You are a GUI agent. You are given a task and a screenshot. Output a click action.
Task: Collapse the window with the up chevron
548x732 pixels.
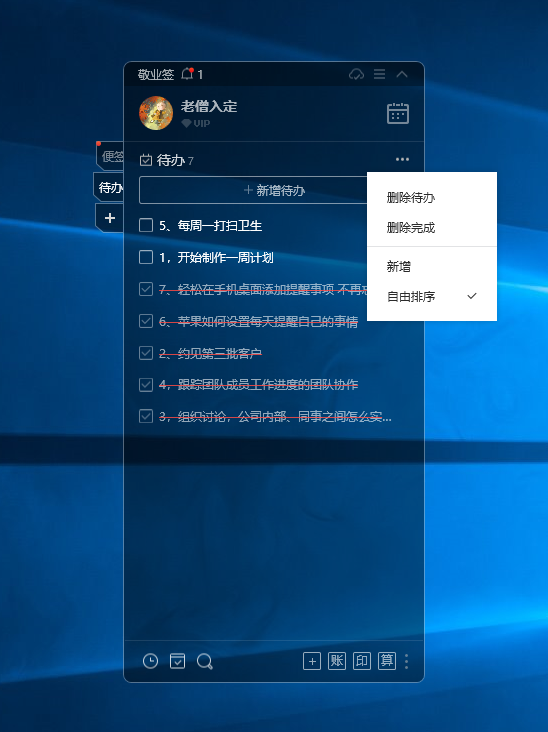(402, 74)
